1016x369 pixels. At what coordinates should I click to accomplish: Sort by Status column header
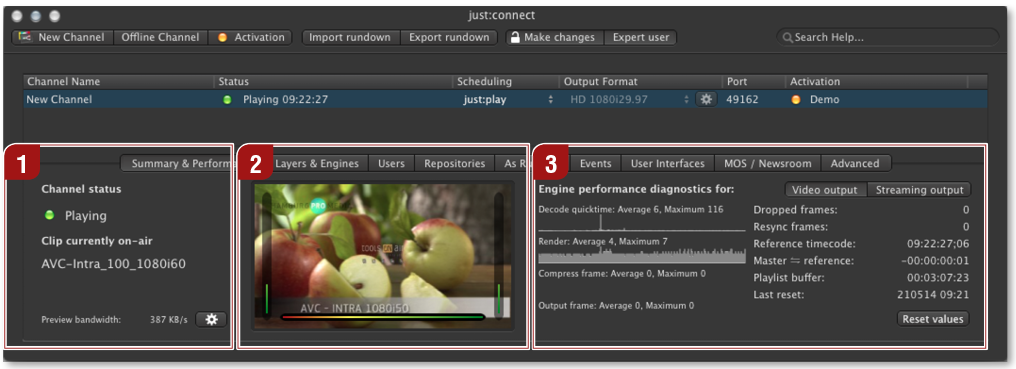(334, 82)
